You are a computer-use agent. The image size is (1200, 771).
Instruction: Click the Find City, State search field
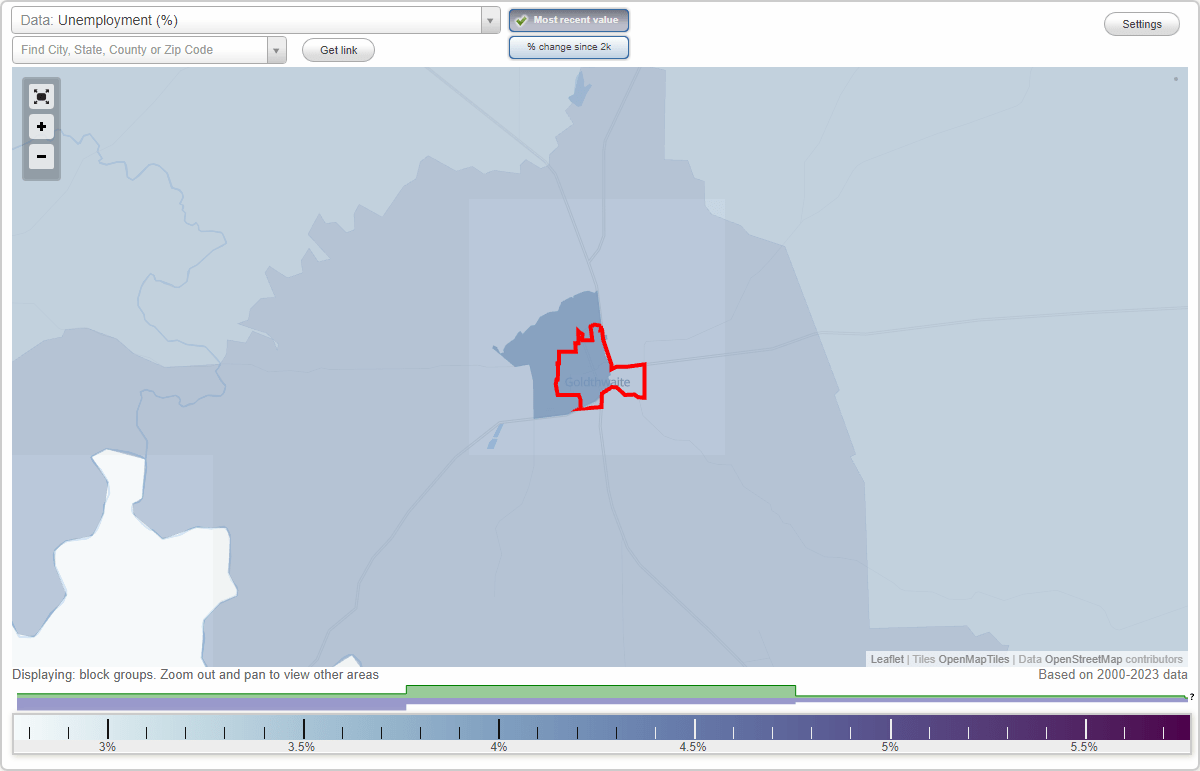coord(140,48)
